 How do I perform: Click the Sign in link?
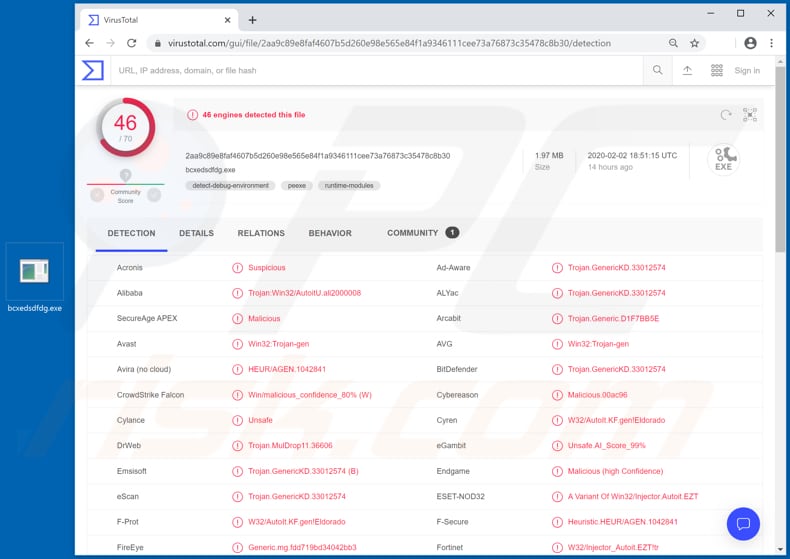(x=747, y=70)
